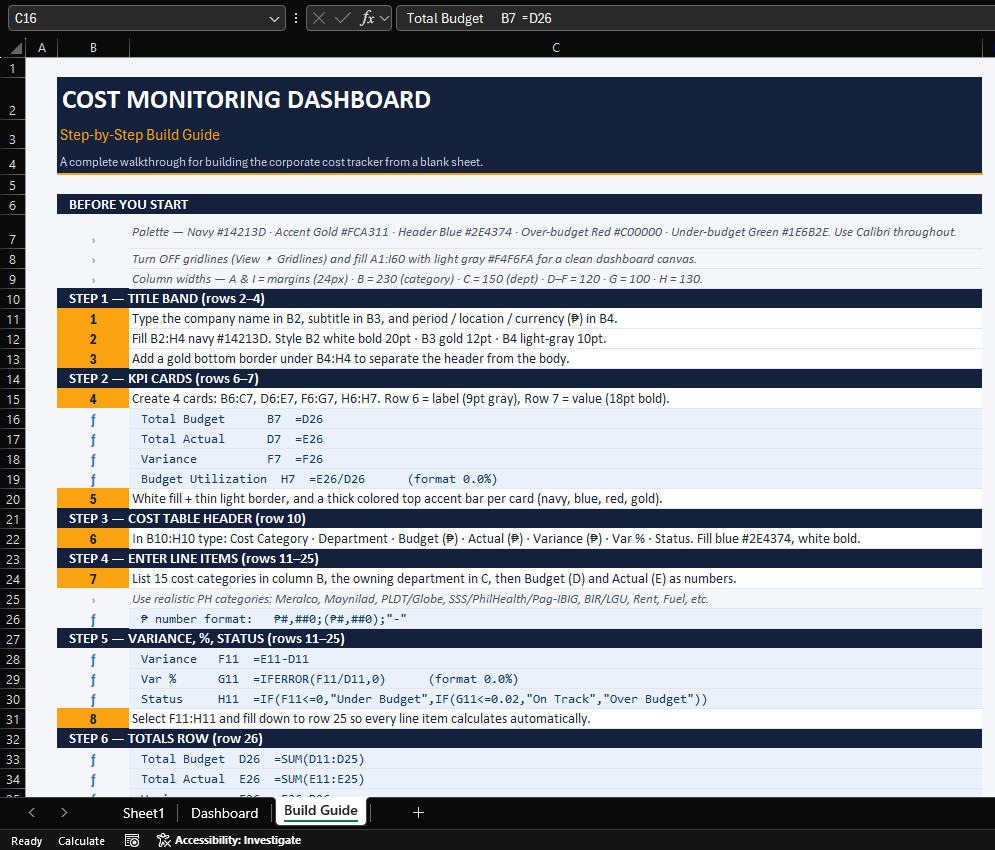Click the COST MONITORING DASHBOARD title

click(246, 100)
